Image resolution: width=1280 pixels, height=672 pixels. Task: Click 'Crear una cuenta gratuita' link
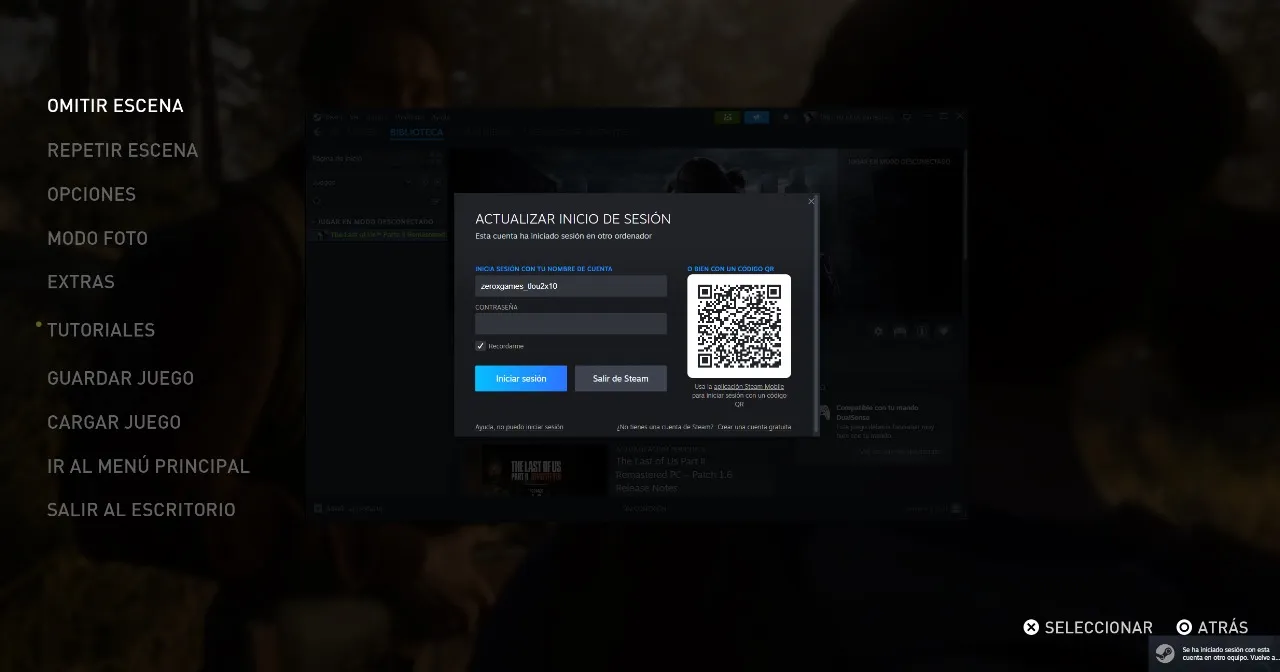click(x=754, y=427)
